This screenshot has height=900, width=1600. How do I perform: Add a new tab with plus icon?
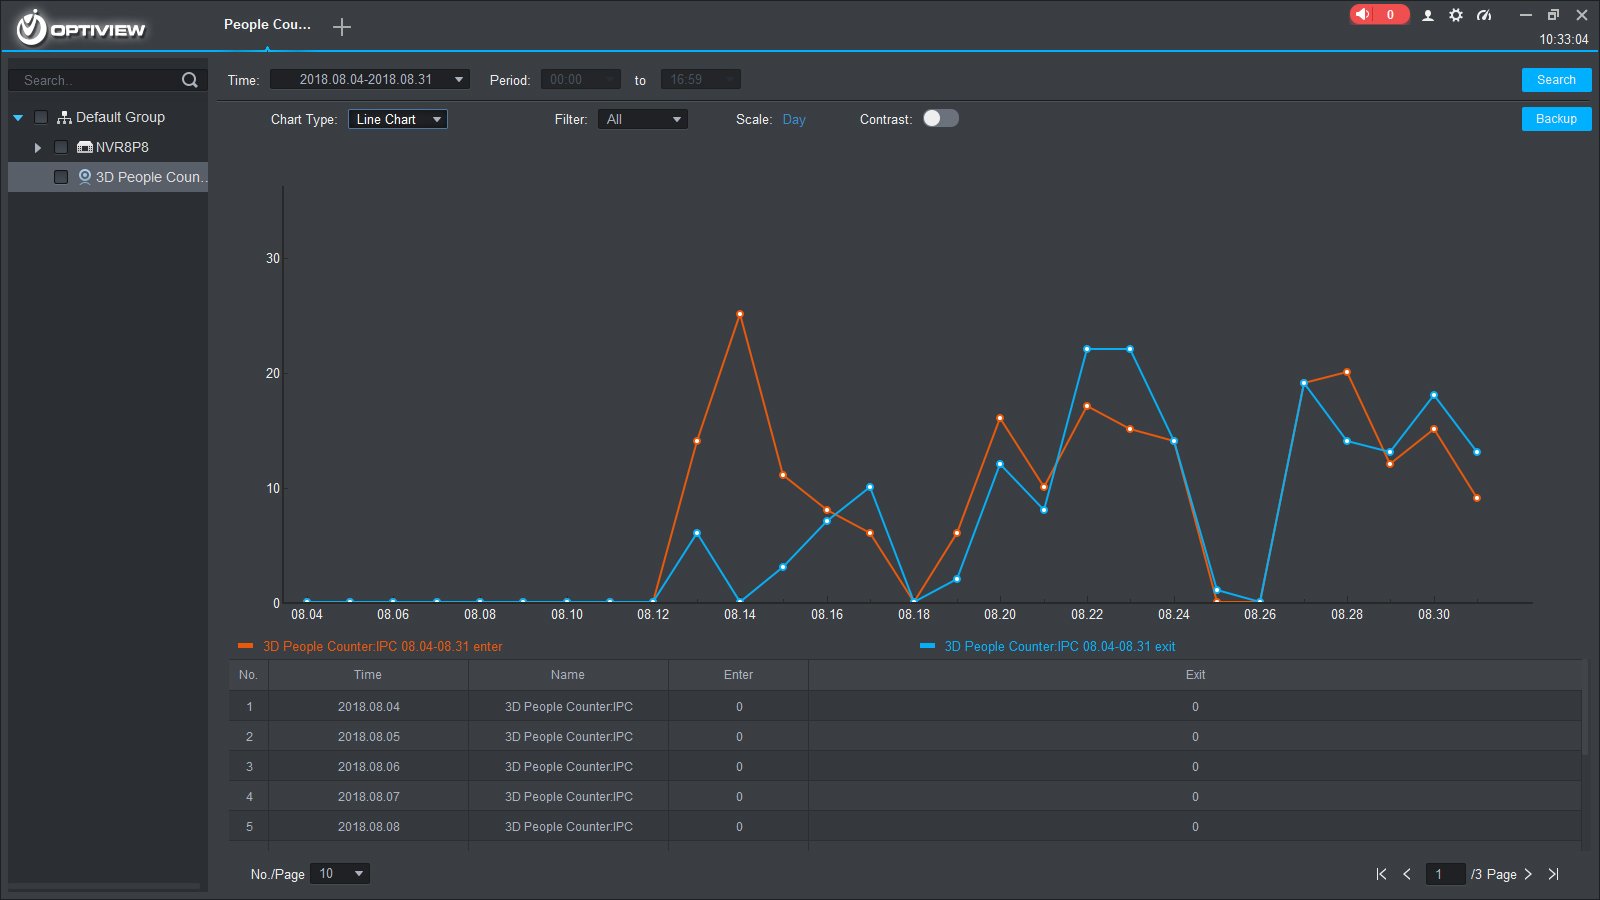(x=342, y=27)
